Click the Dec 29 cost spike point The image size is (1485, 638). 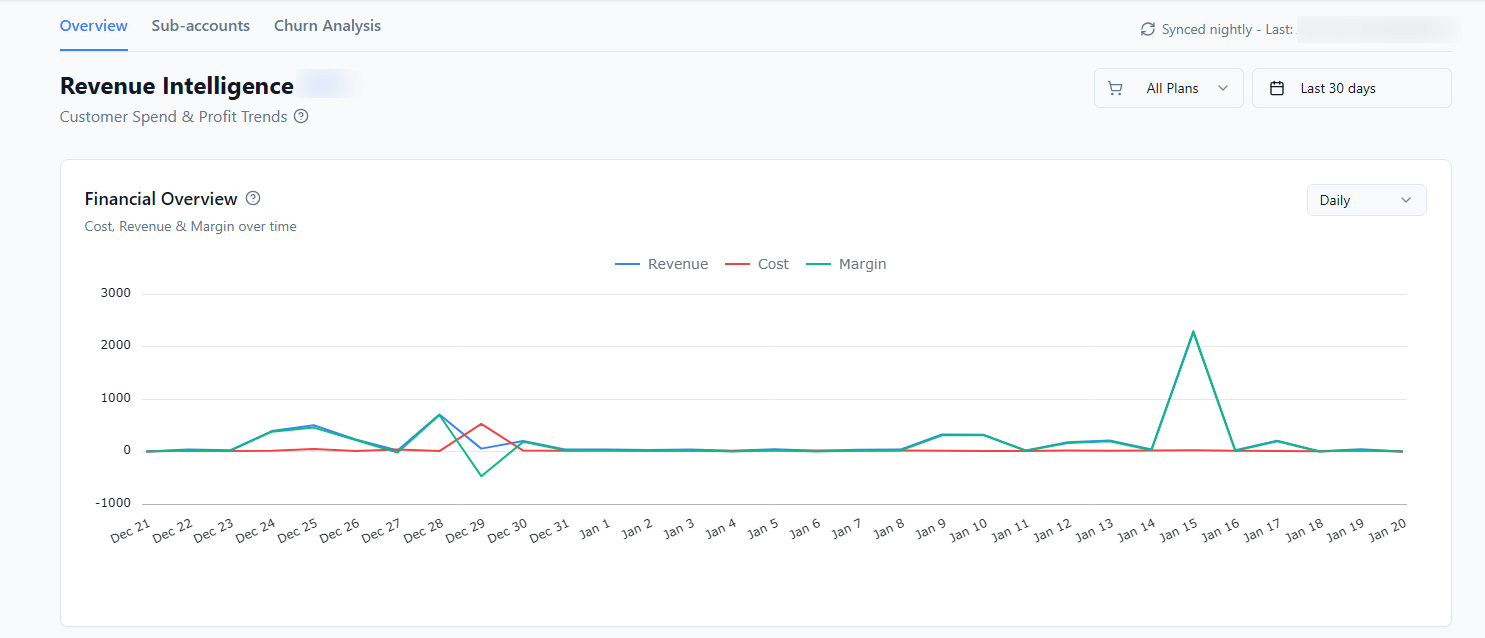tap(481, 424)
